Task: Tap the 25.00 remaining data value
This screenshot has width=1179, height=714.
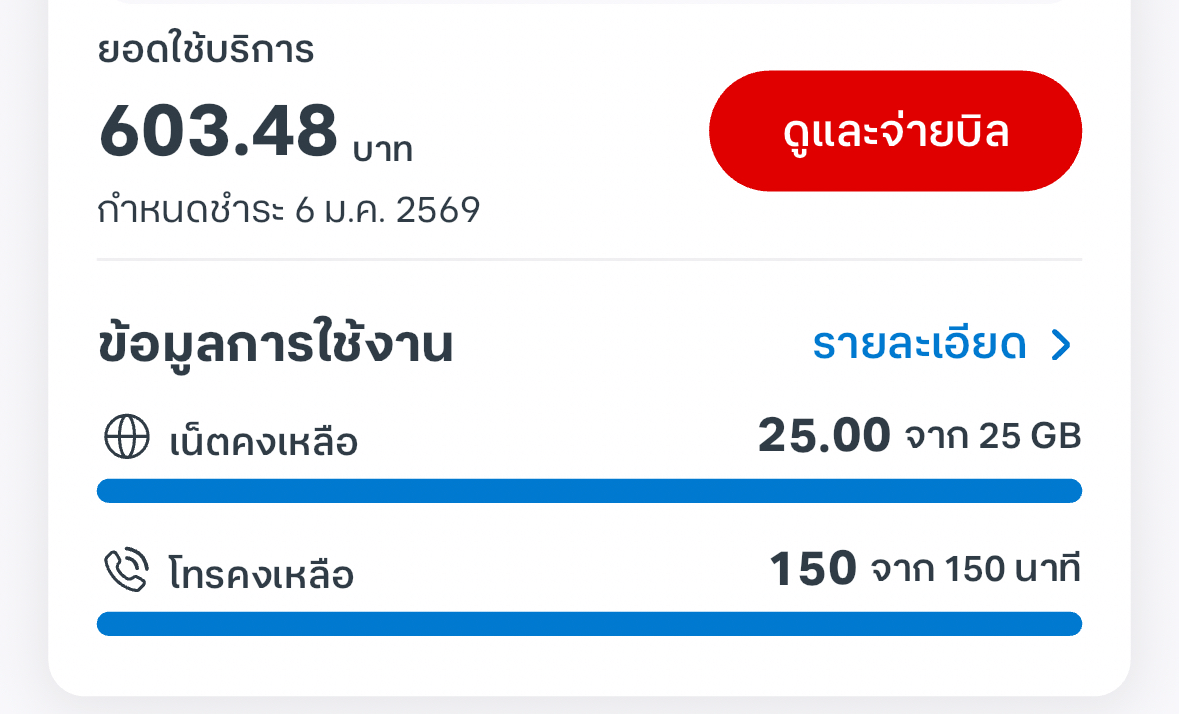Action: click(x=824, y=436)
